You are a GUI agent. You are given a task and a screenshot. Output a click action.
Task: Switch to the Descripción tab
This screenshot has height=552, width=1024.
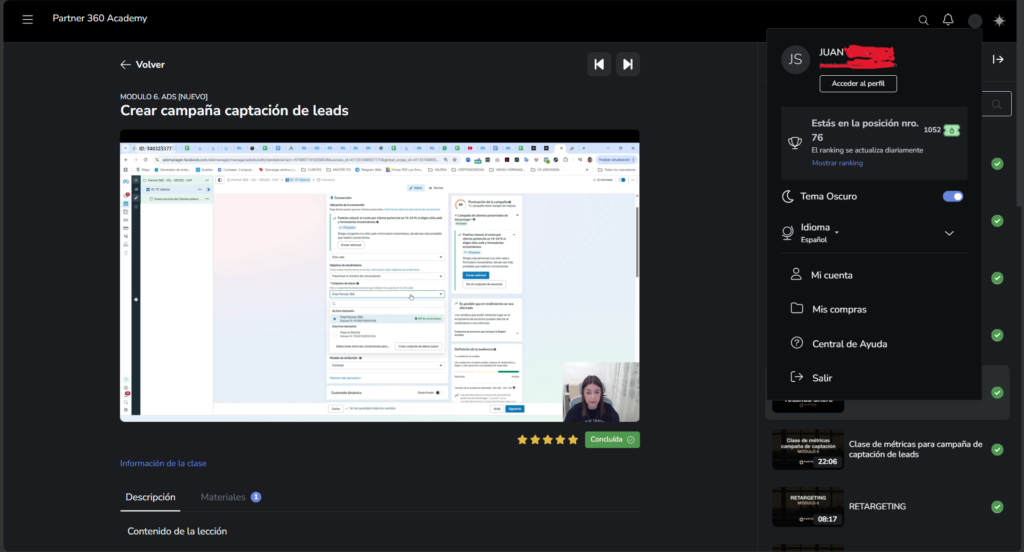150,497
